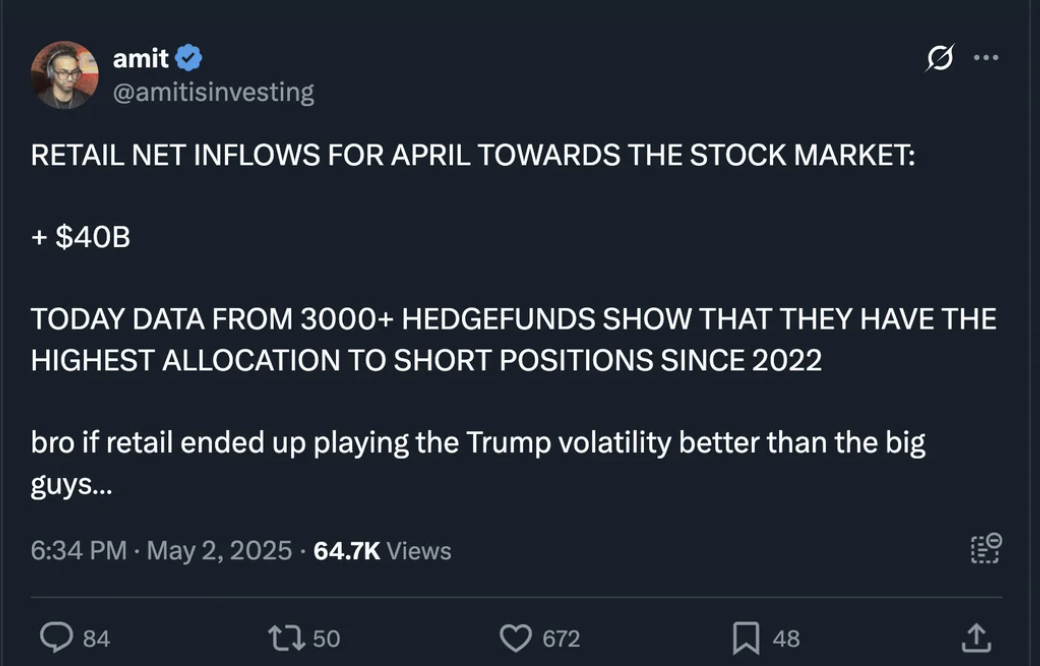
Task: Click the 672 likes count
Action: pos(561,638)
